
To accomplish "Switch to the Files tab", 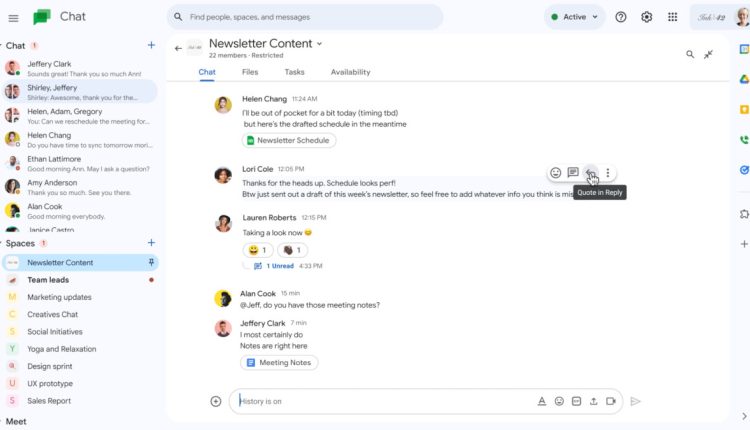I will [x=250, y=72].
